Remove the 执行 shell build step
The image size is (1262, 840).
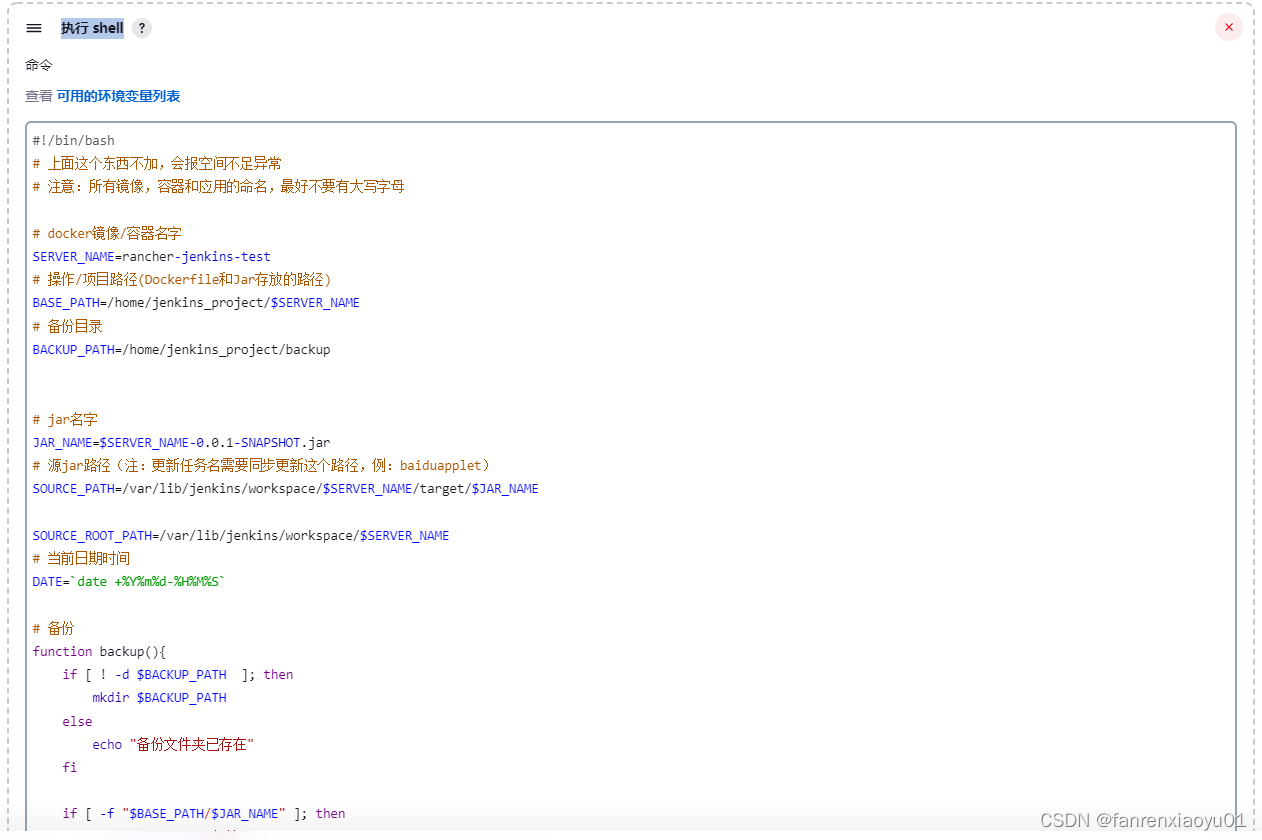click(1229, 28)
